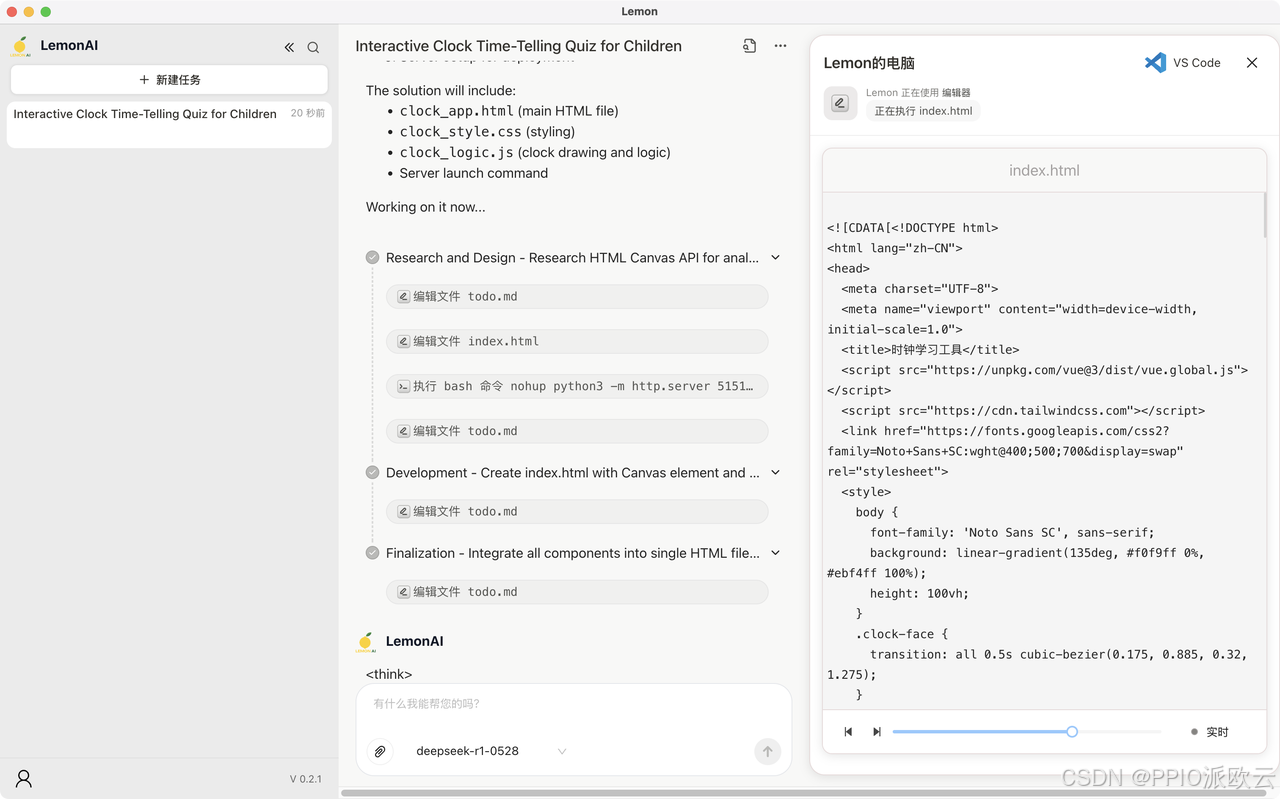Open the three-dot more options menu
Viewport: 1280px width, 799px height.
[x=780, y=46]
